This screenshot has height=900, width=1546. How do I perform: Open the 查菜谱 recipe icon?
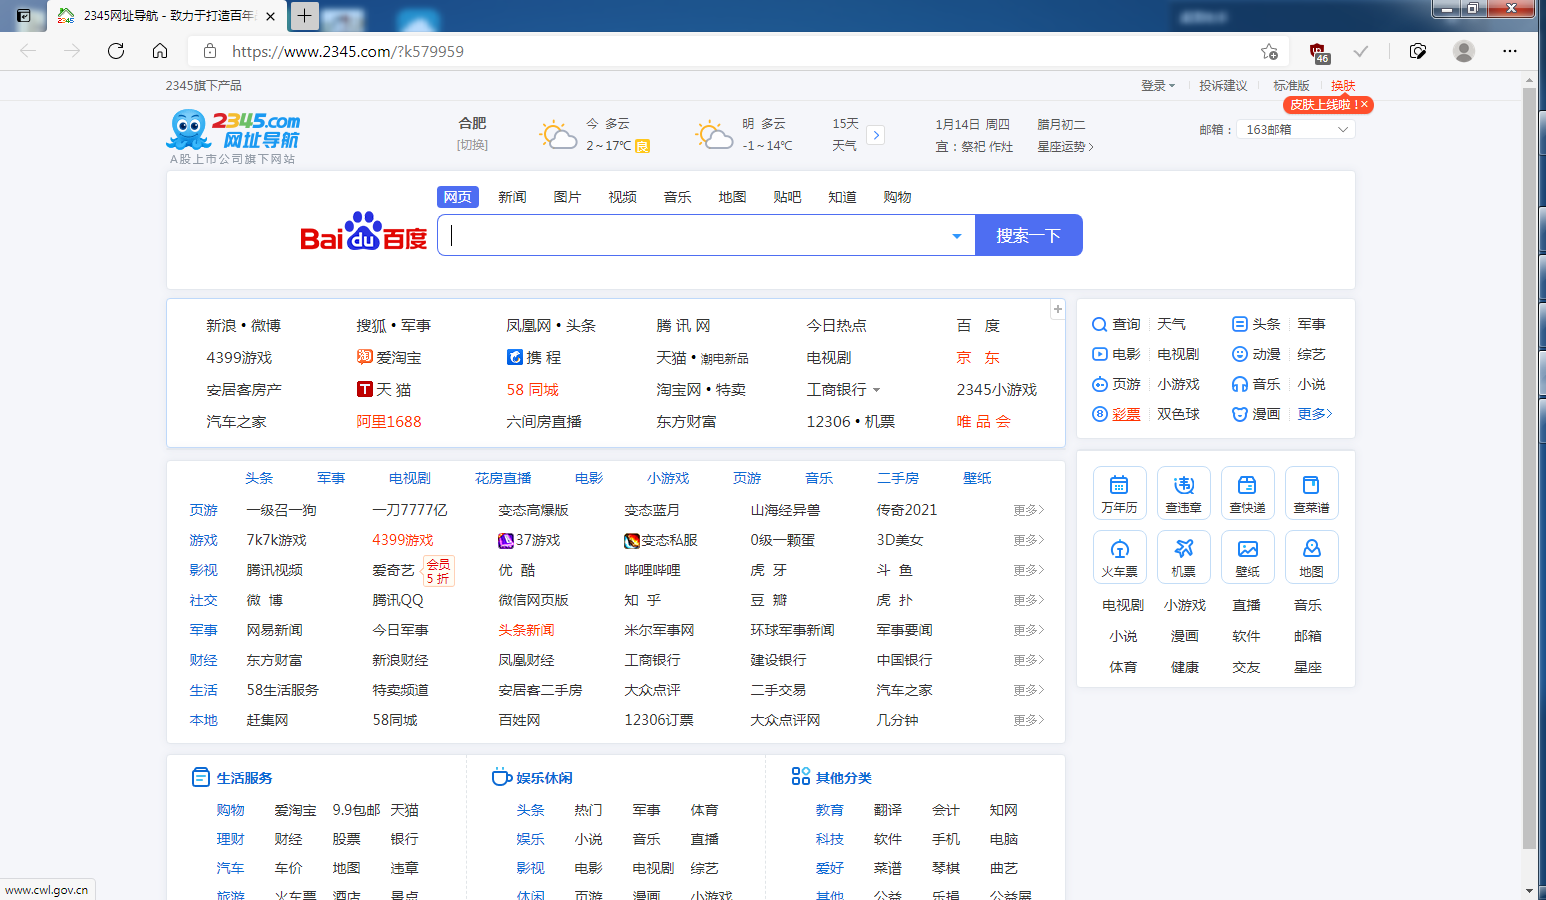pyautogui.click(x=1311, y=493)
